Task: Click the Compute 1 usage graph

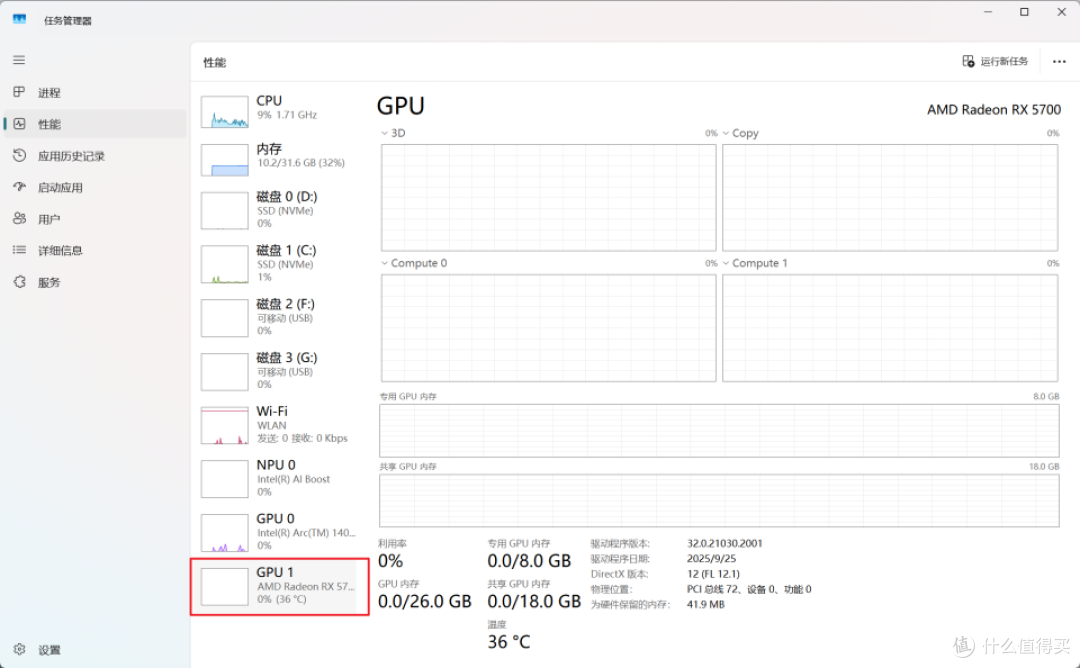Action: 890,328
